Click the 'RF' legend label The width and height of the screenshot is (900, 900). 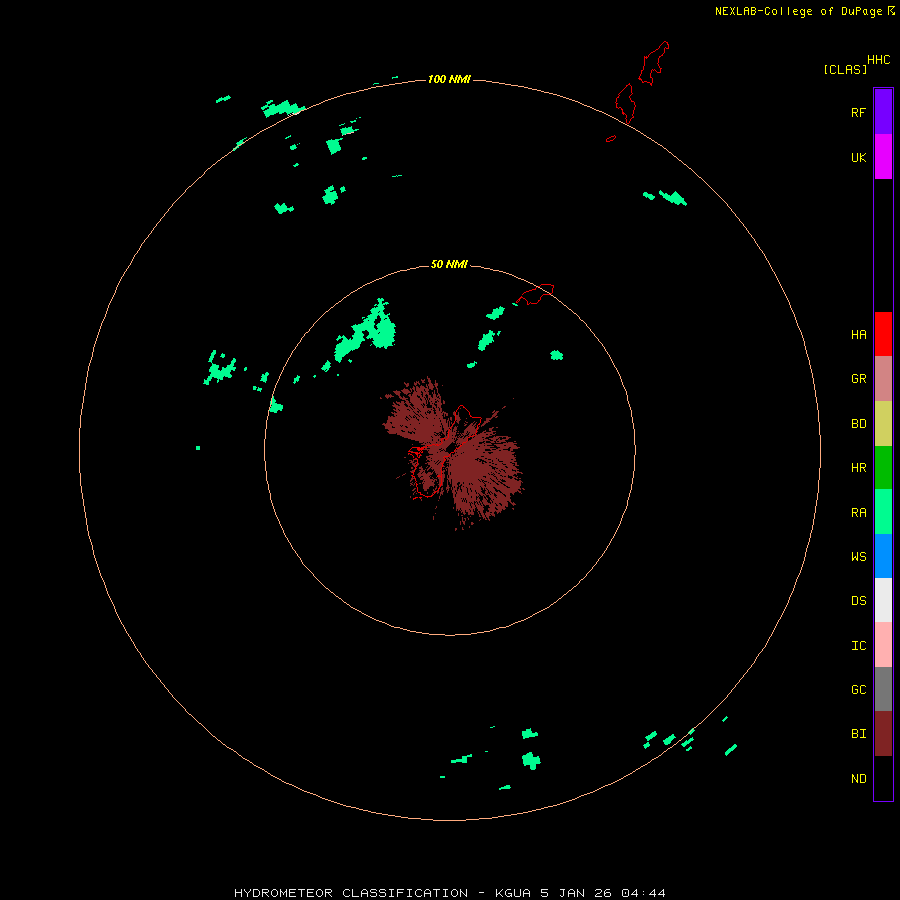pyautogui.click(x=858, y=112)
